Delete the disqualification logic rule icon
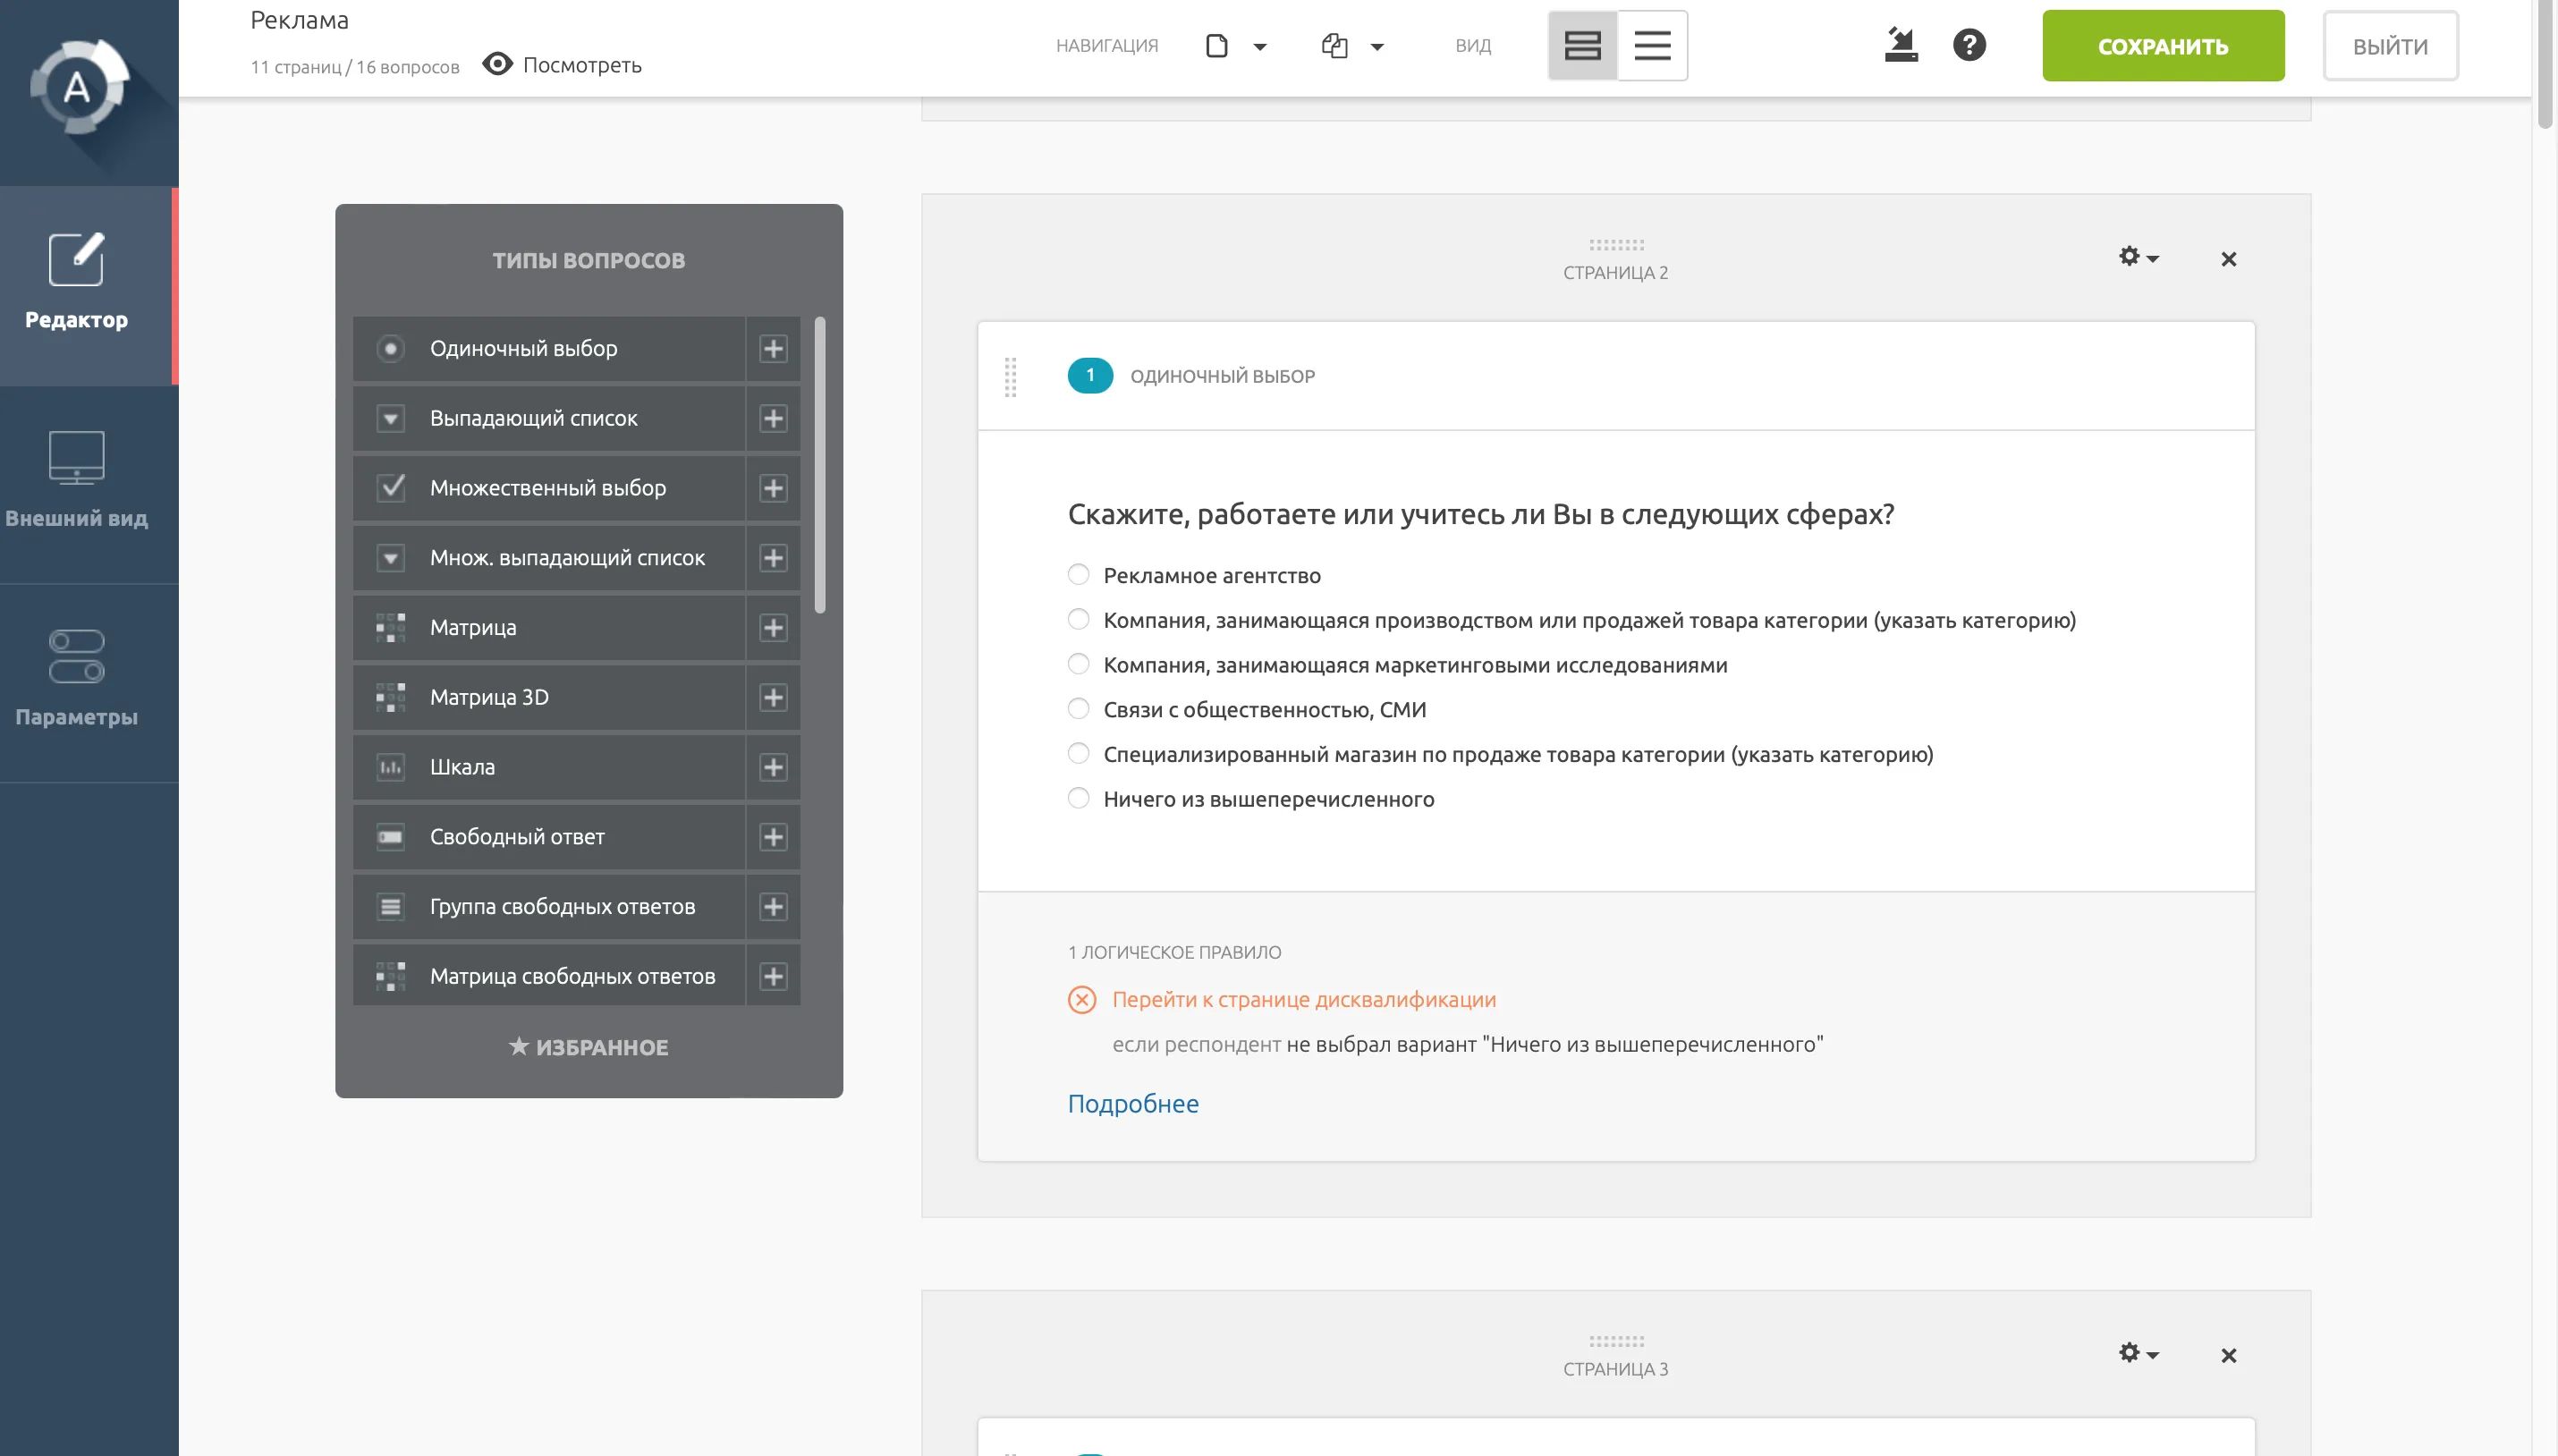 pos(1081,1000)
